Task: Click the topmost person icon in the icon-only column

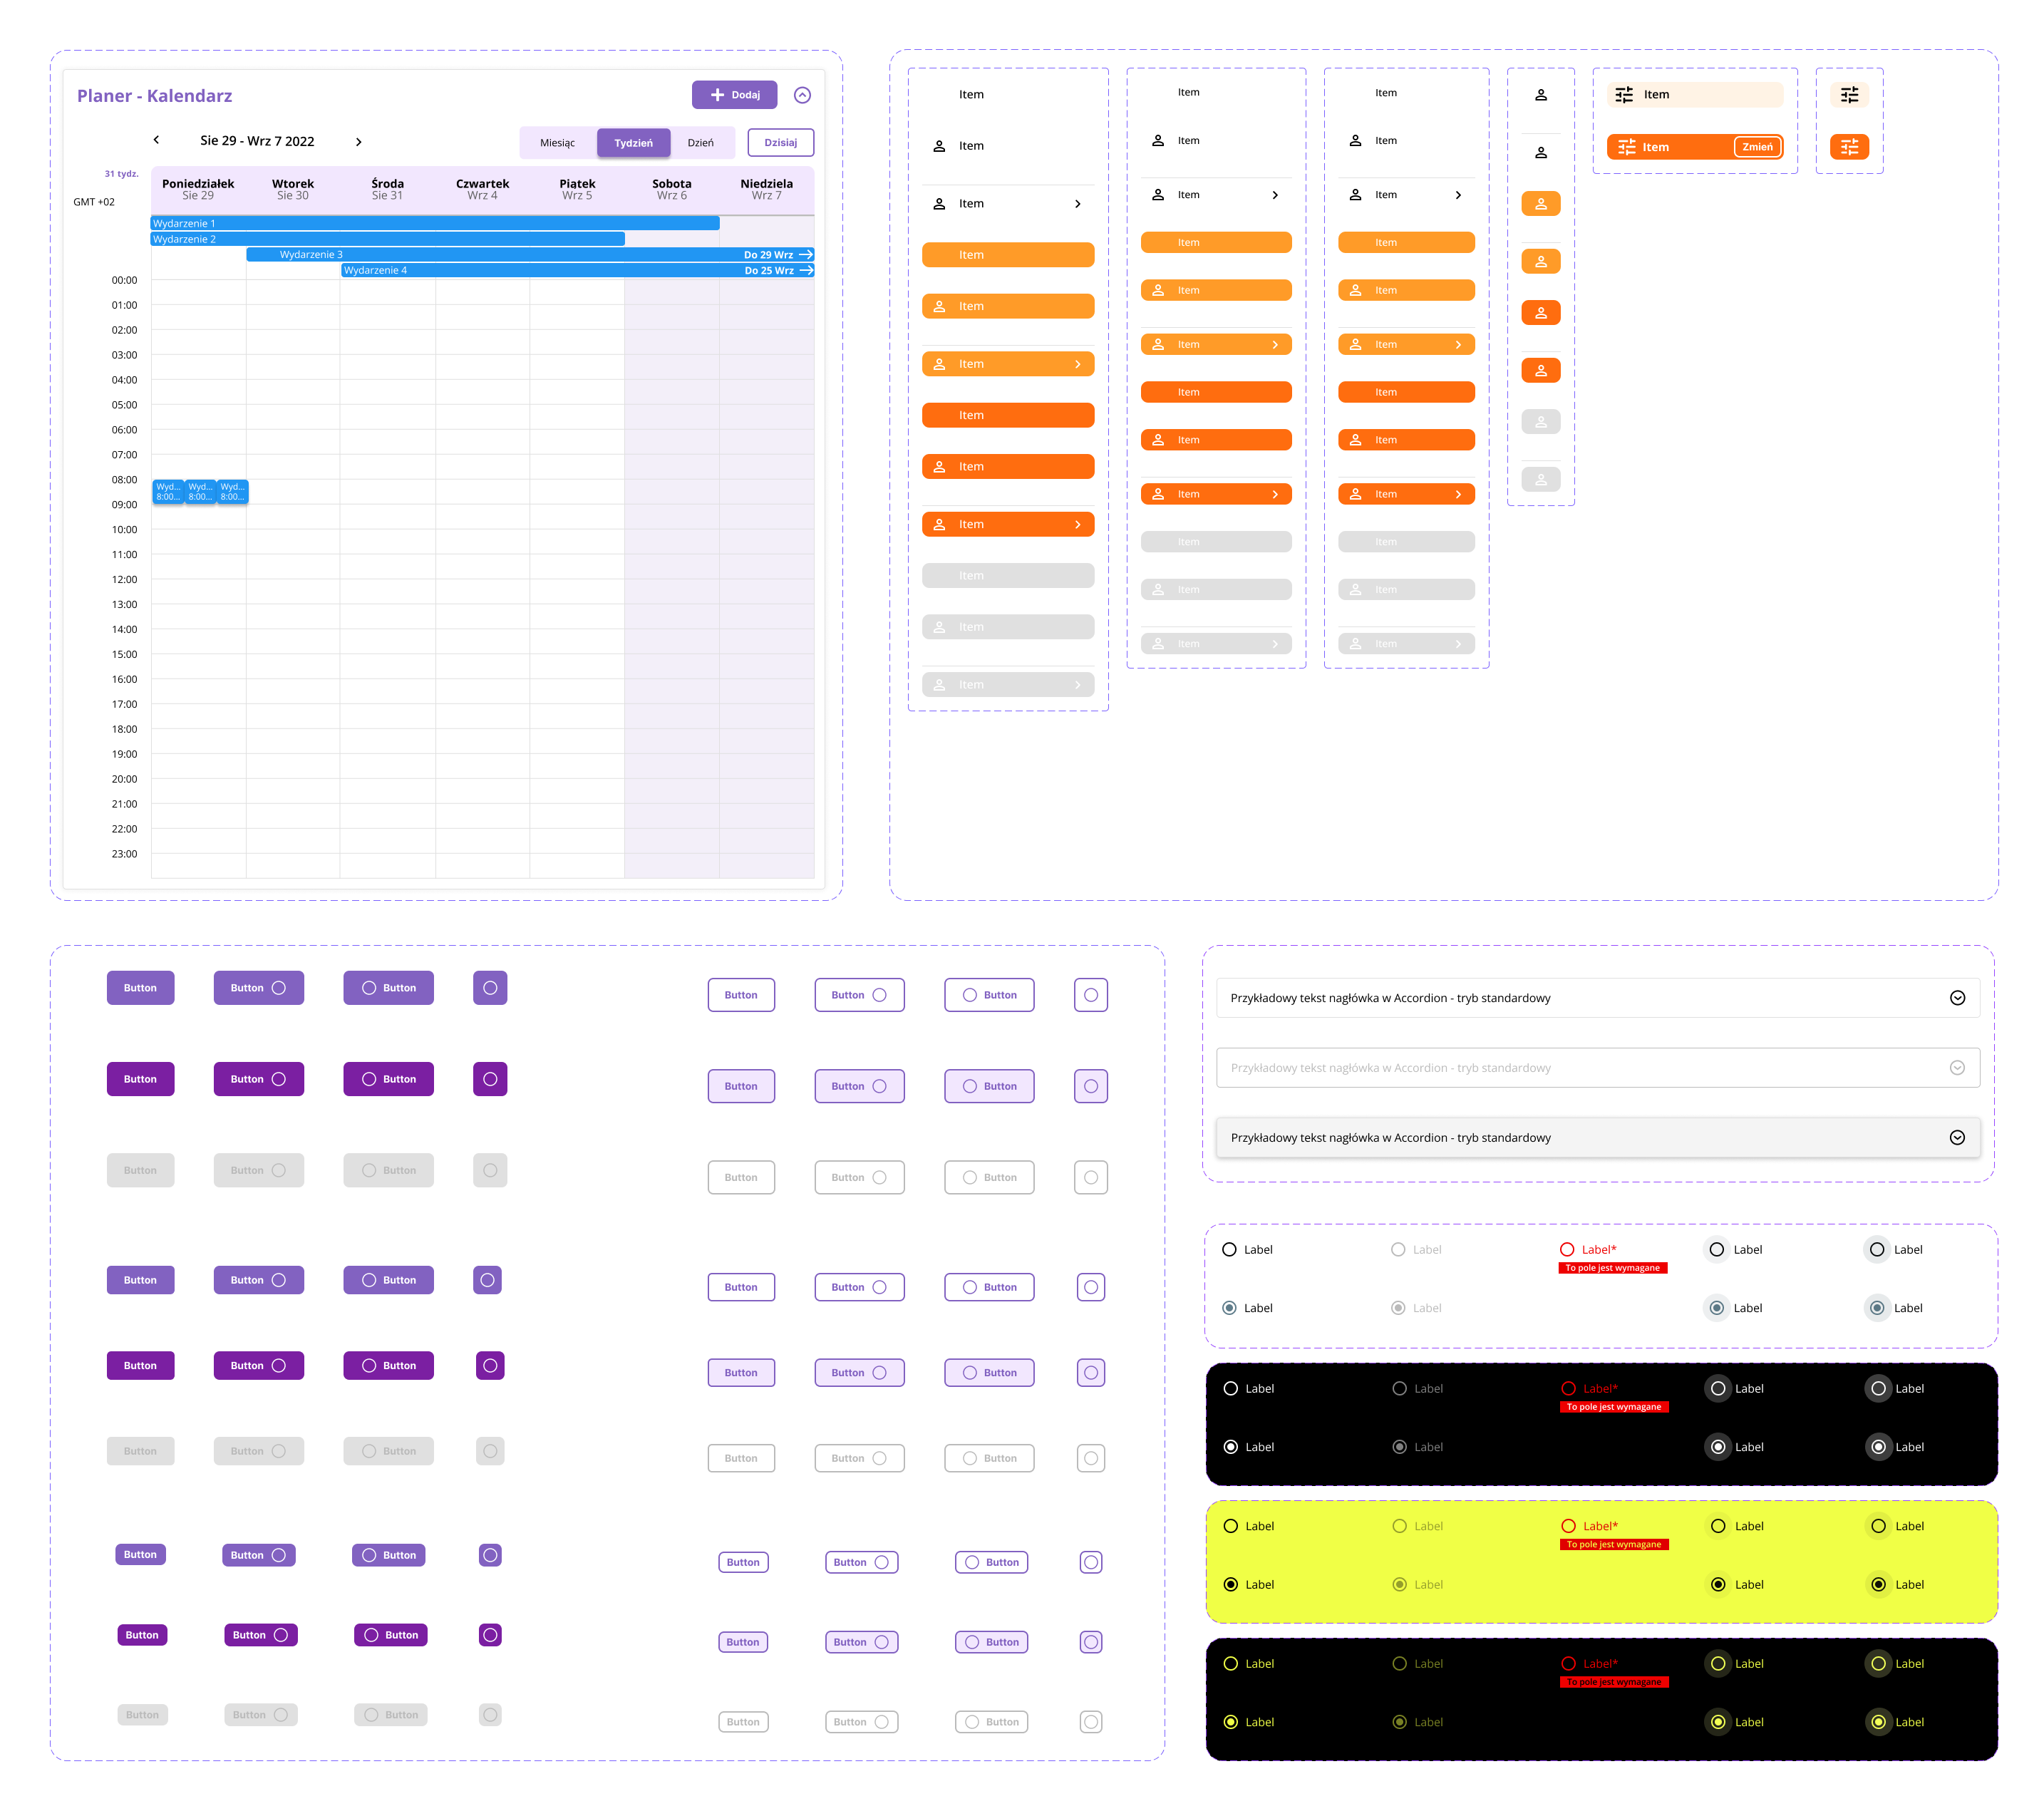Action: point(1541,95)
